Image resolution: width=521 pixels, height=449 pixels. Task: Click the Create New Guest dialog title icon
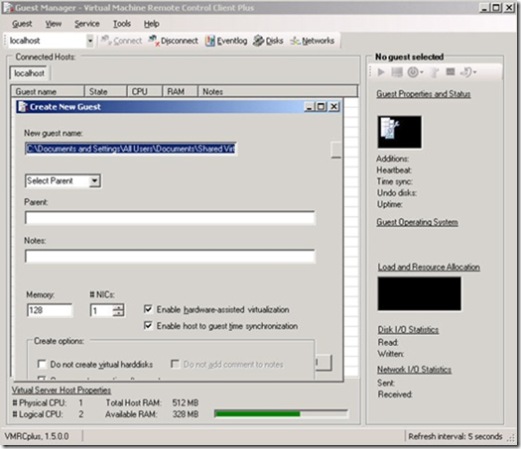pyautogui.click(x=23, y=107)
